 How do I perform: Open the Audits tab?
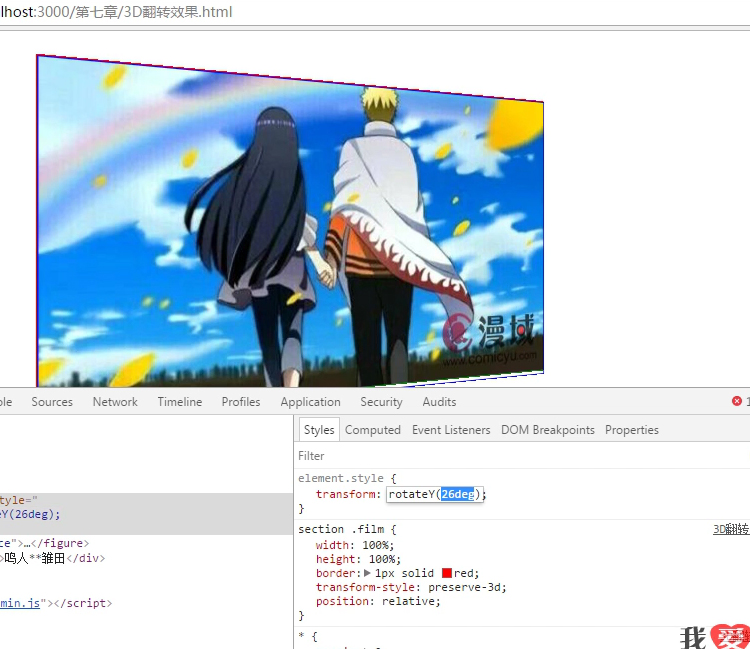439,402
